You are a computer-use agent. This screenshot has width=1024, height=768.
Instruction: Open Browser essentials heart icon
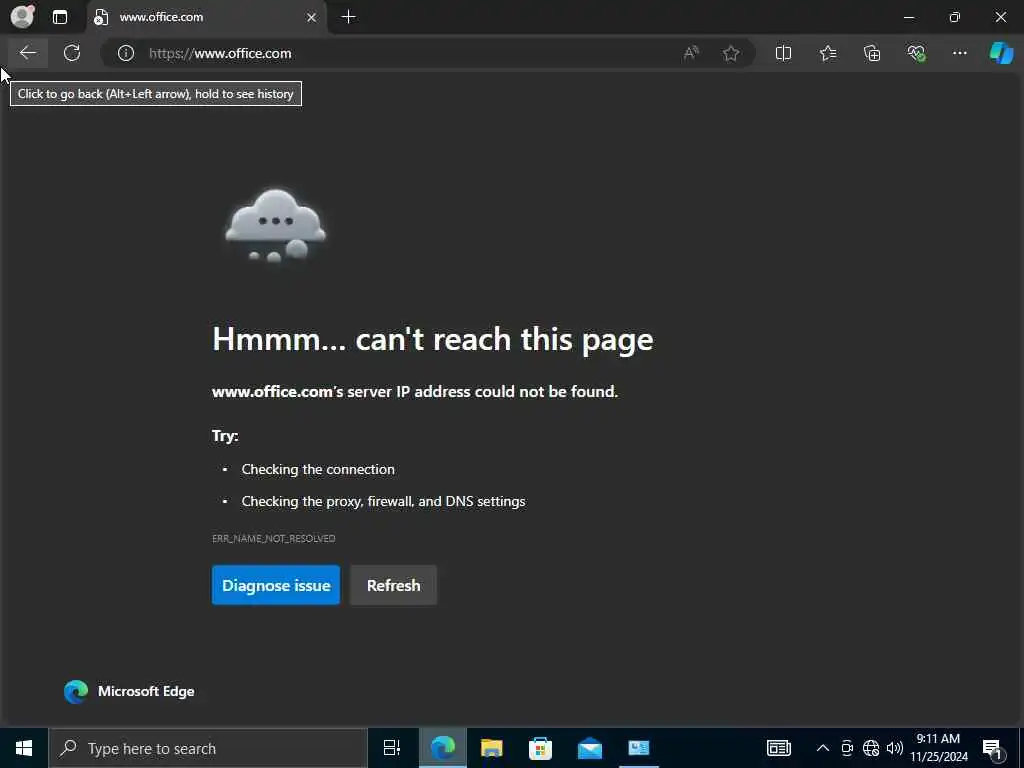[x=916, y=53]
